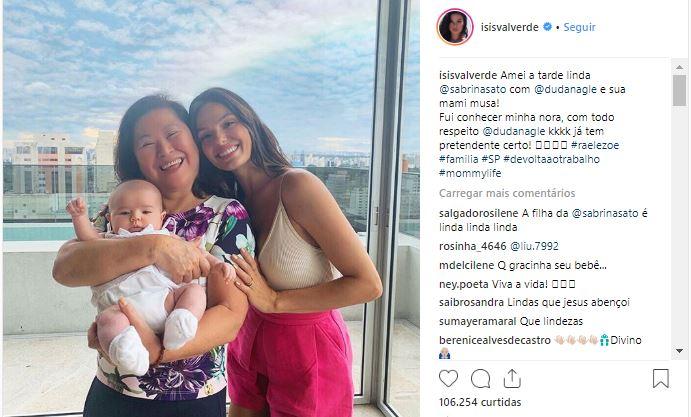Screen dimensions: 691x417
Task: Open the #mommylife hashtag
Action: [x=470, y=173]
